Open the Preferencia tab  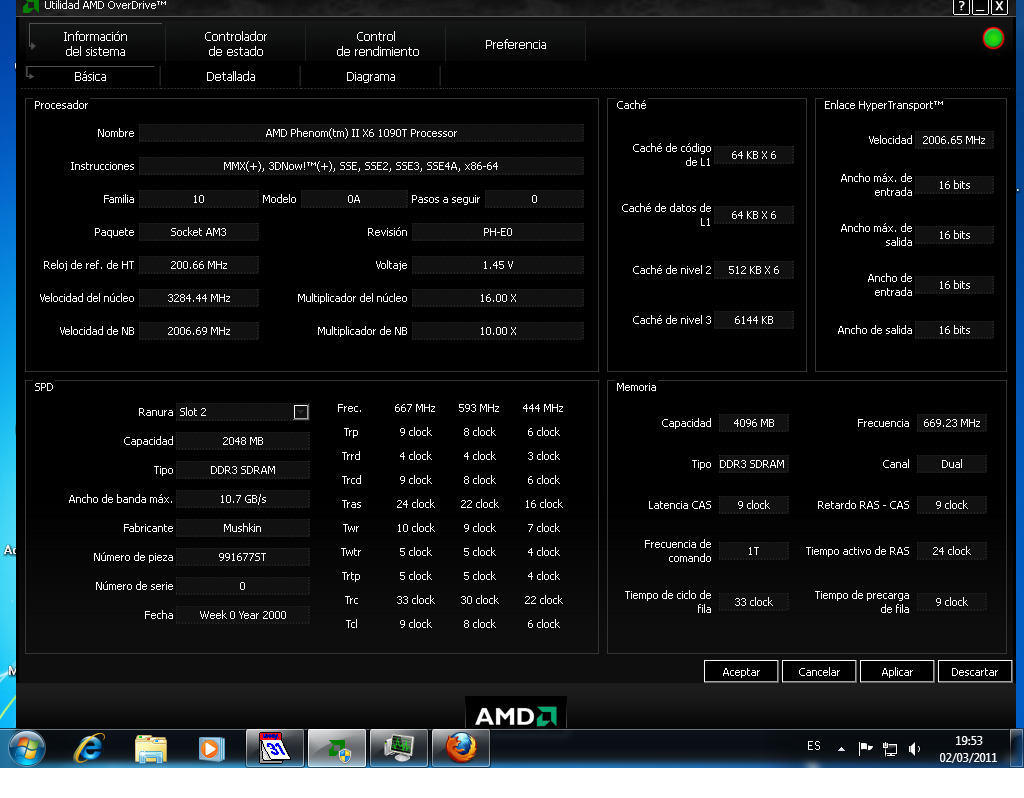(x=516, y=44)
